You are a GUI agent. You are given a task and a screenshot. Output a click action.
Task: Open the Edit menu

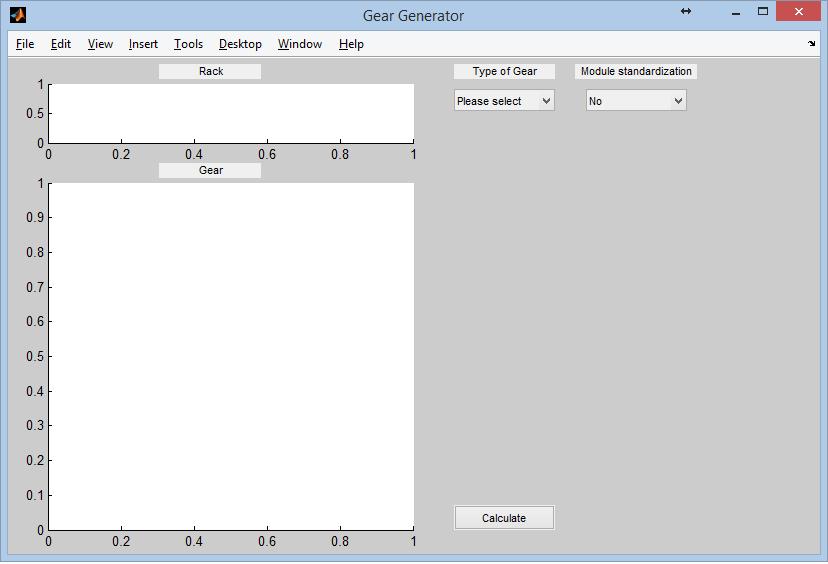click(61, 44)
